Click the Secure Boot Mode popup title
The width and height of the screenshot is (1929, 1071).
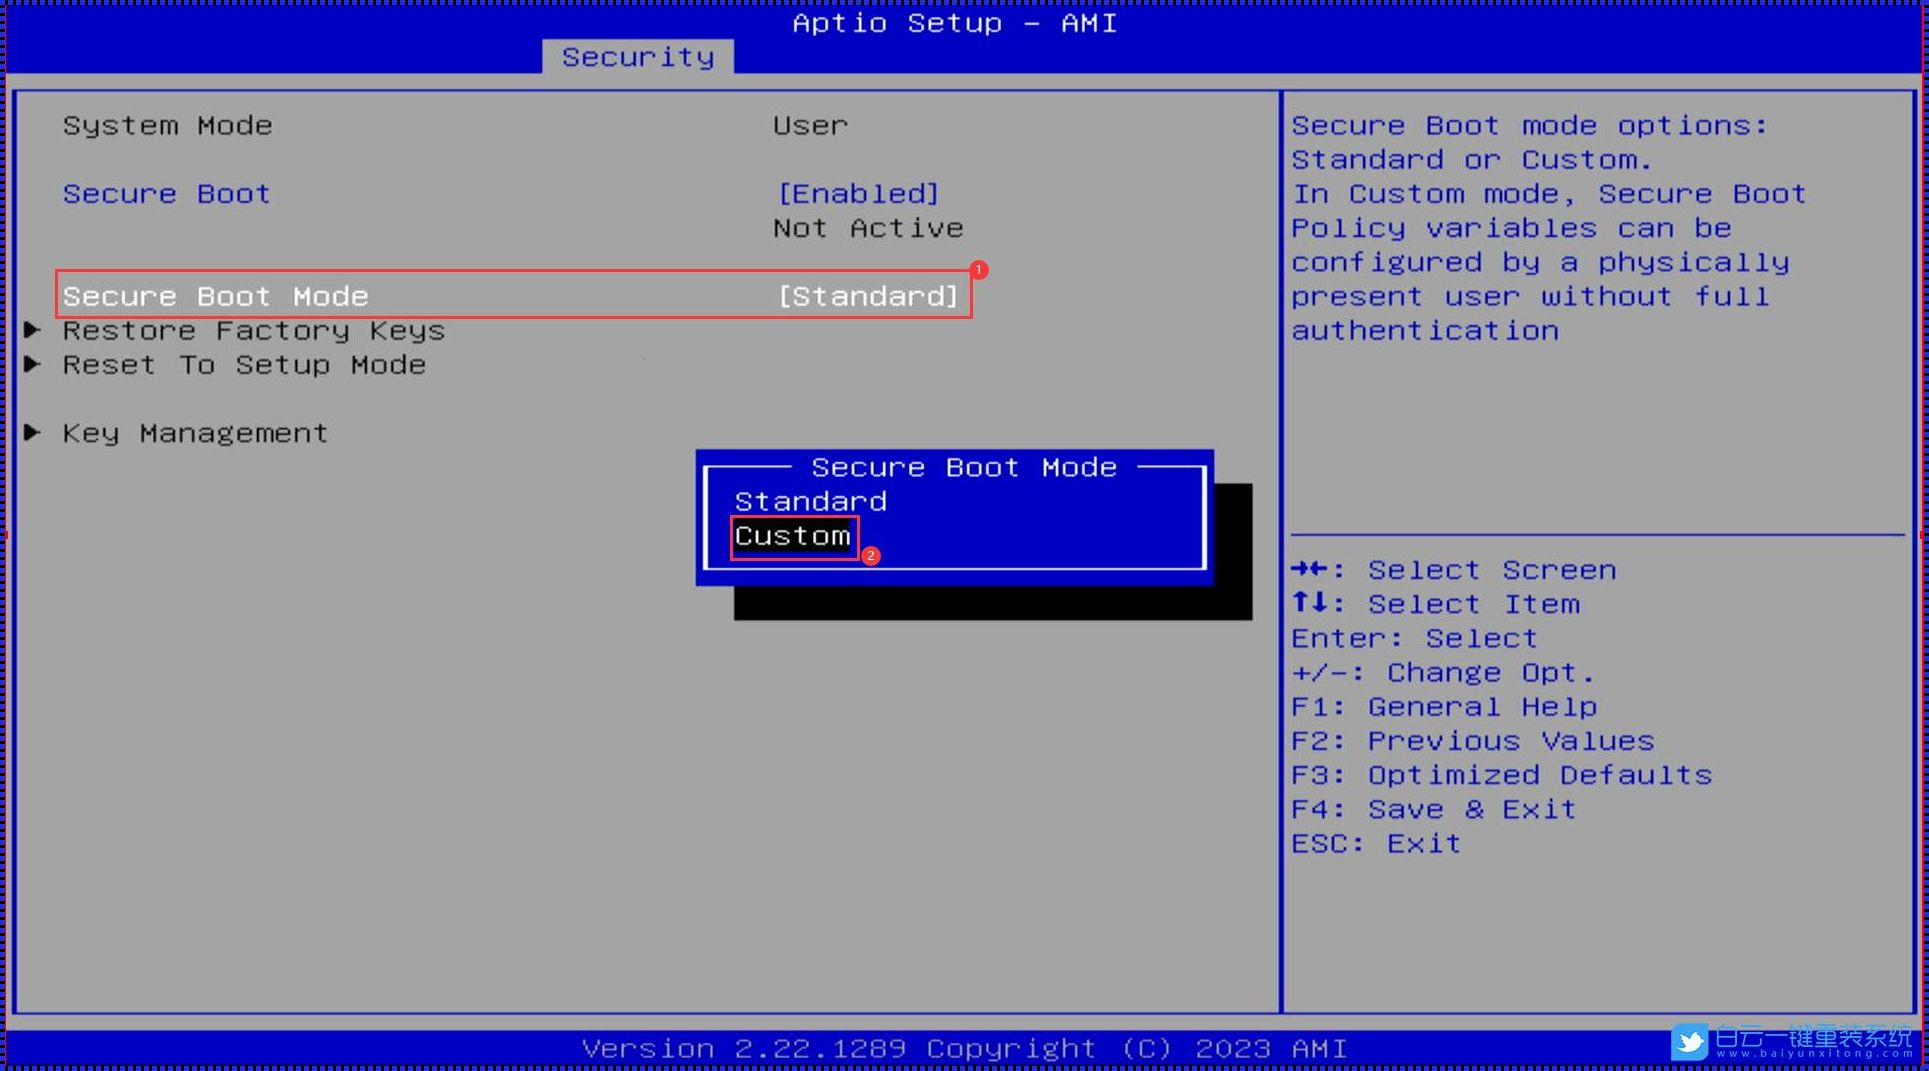(x=964, y=468)
